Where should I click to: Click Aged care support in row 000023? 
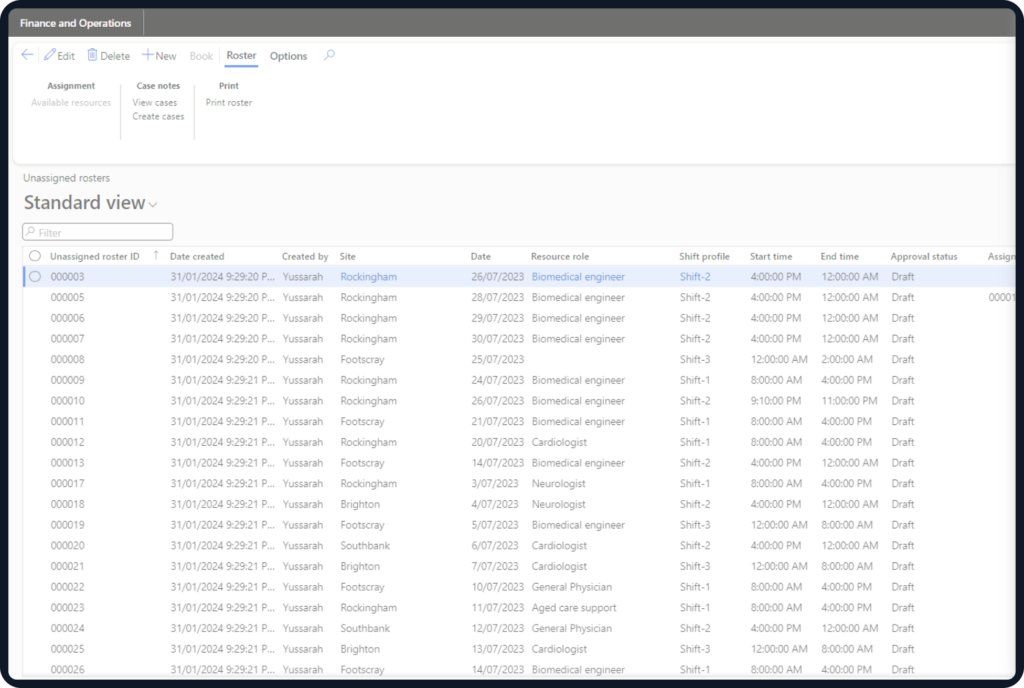point(574,608)
